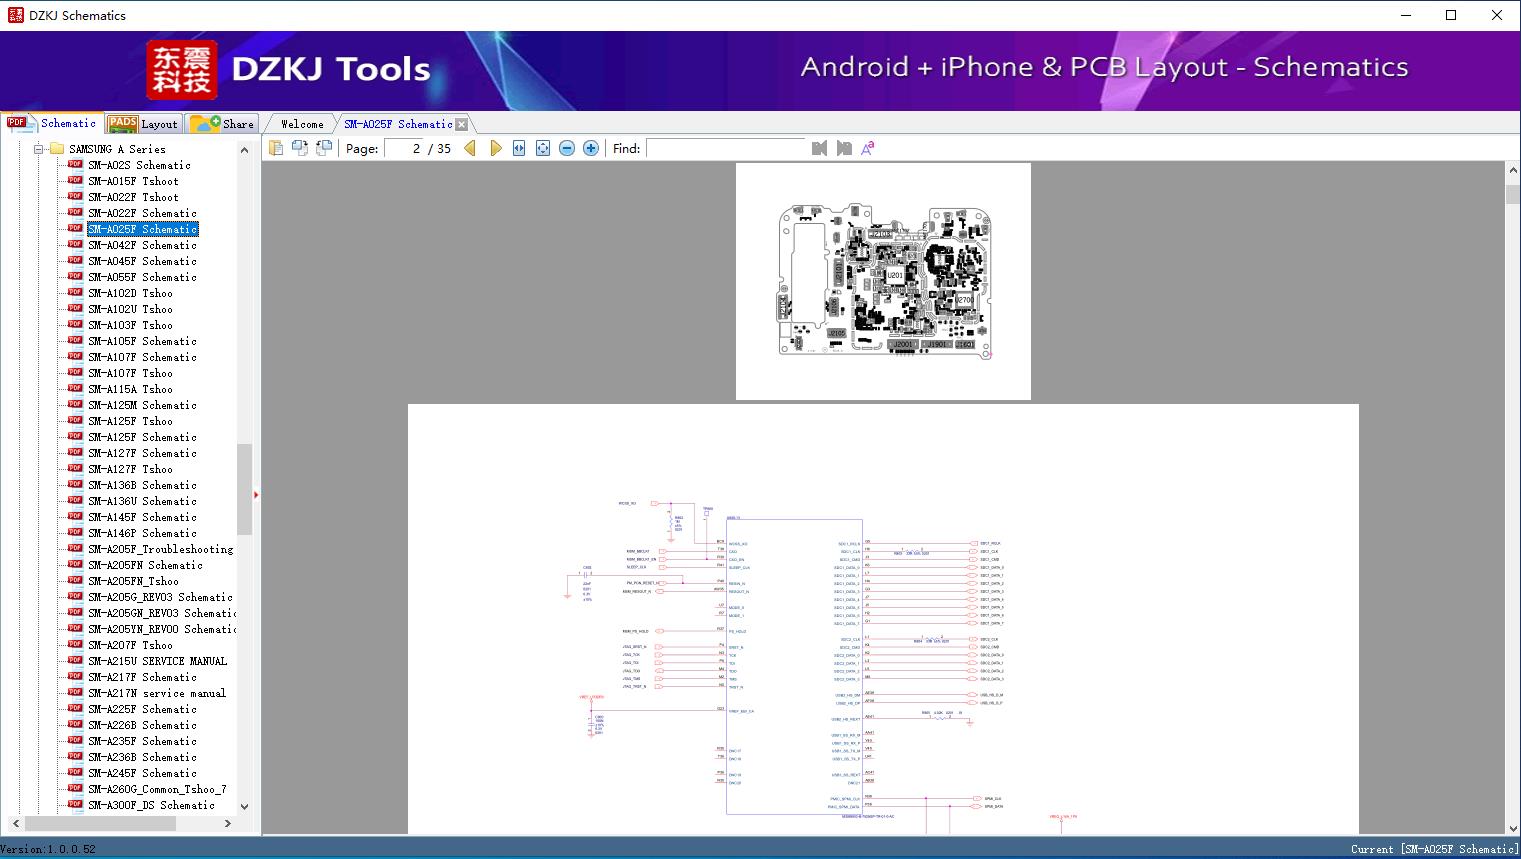
Task: Open SM-A103F Tshoo in tree
Action: (130, 325)
